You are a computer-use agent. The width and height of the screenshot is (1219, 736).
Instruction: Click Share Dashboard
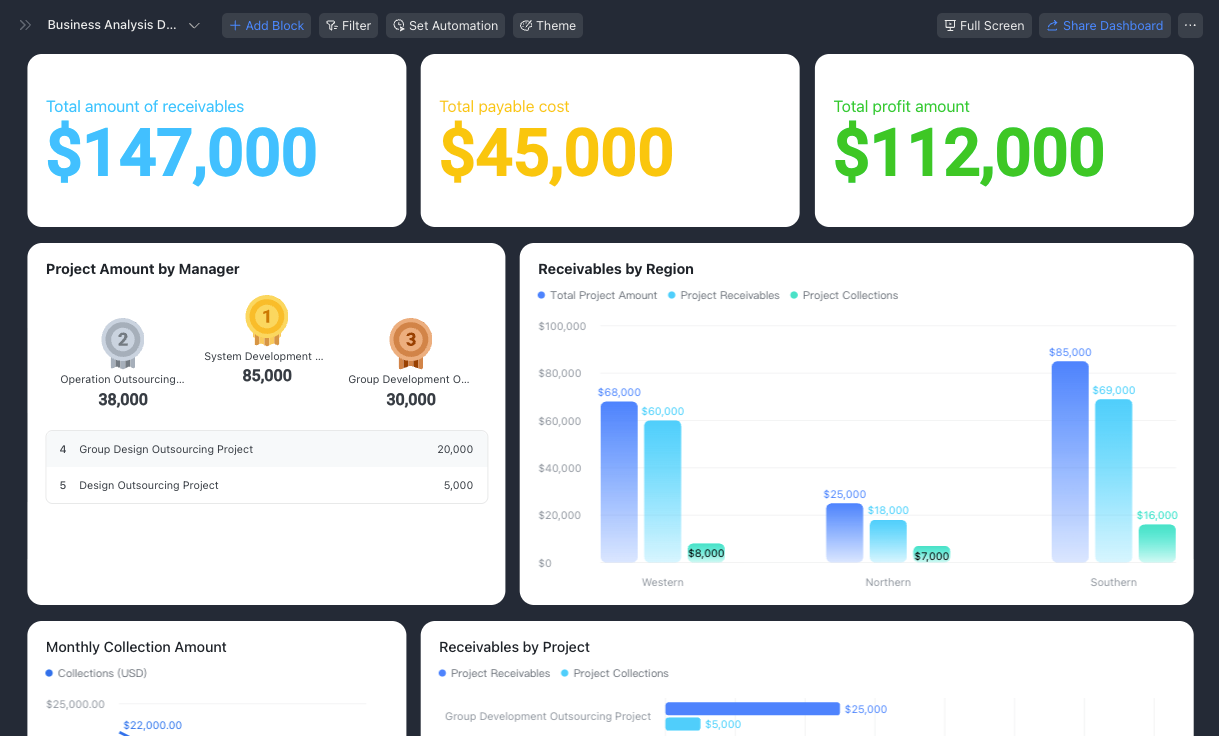pyautogui.click(x=1105, y=25)
